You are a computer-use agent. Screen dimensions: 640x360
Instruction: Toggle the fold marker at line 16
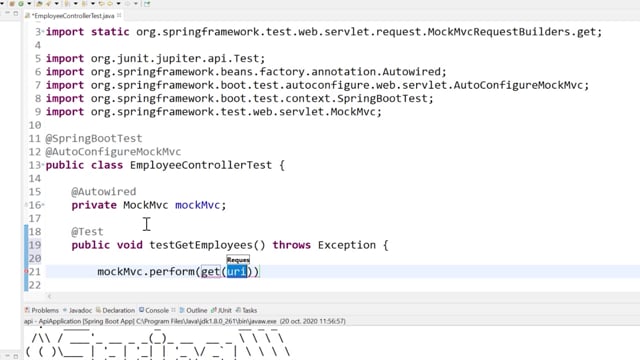click(x=43, y=205)
